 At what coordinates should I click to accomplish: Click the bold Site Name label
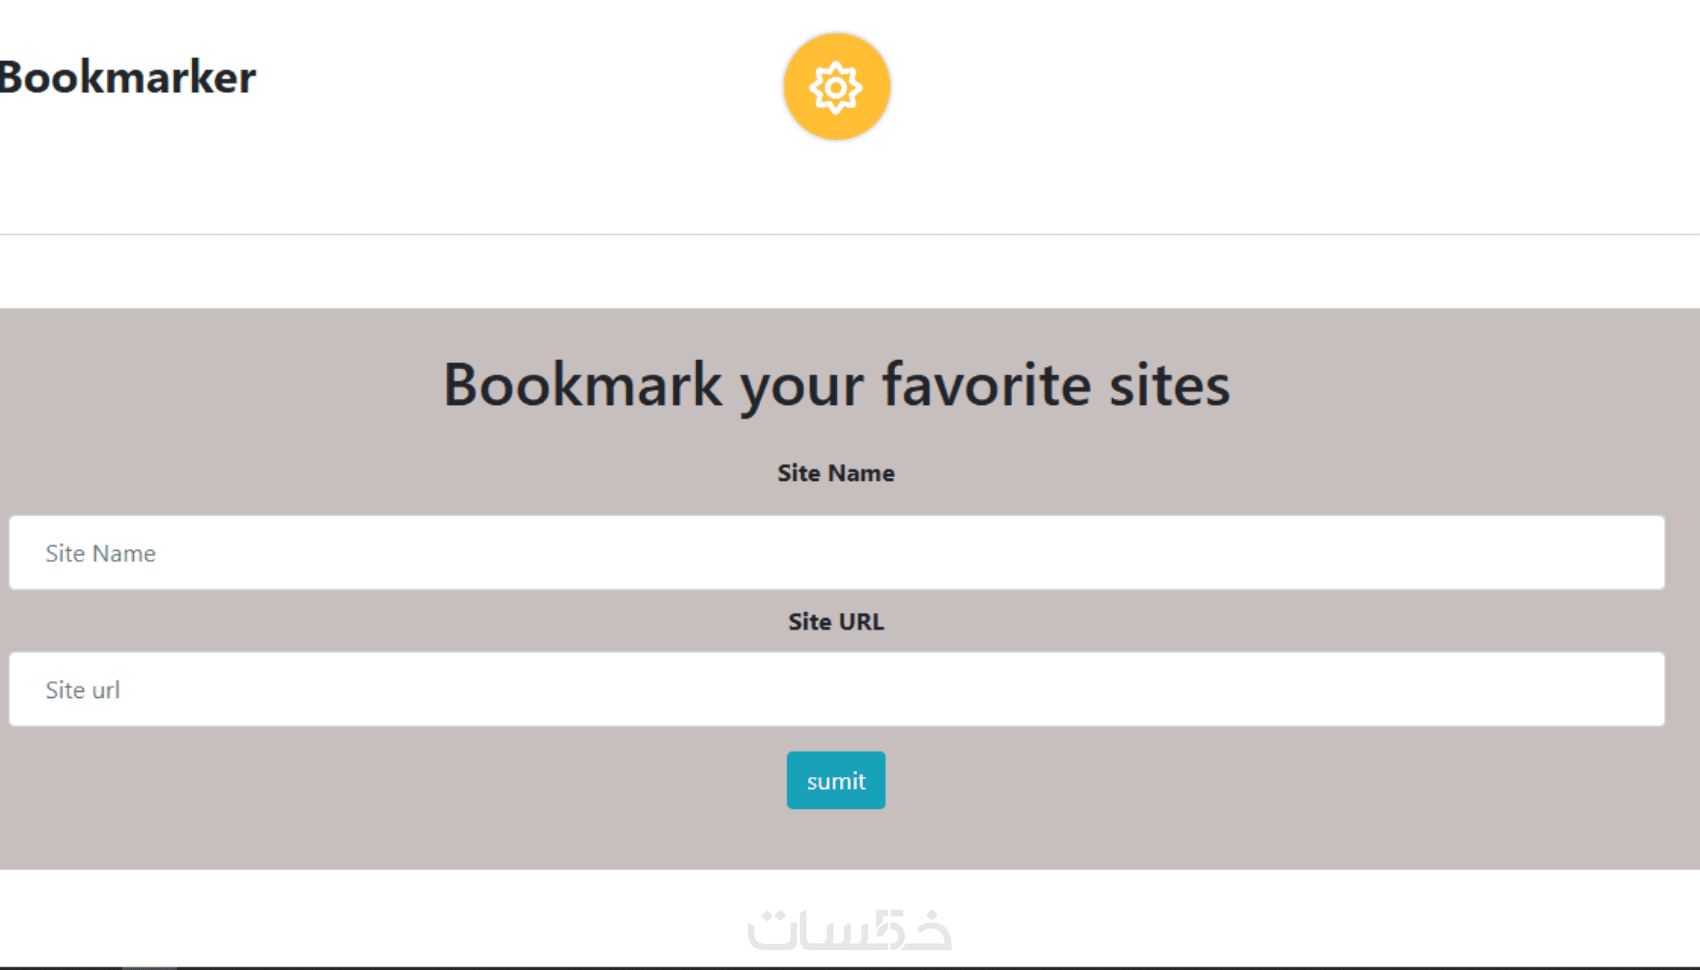coord(836,473)
